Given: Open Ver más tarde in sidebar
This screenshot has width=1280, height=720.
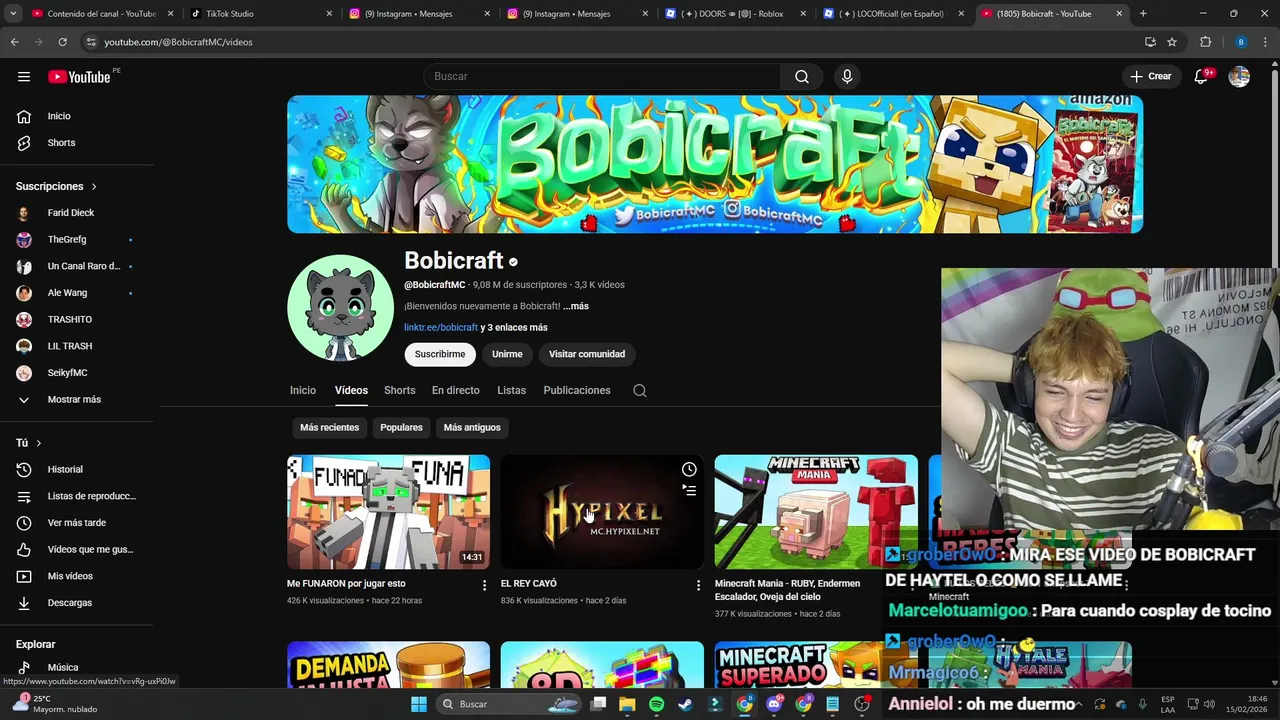Looking at the screenshot, I should 77,523.
